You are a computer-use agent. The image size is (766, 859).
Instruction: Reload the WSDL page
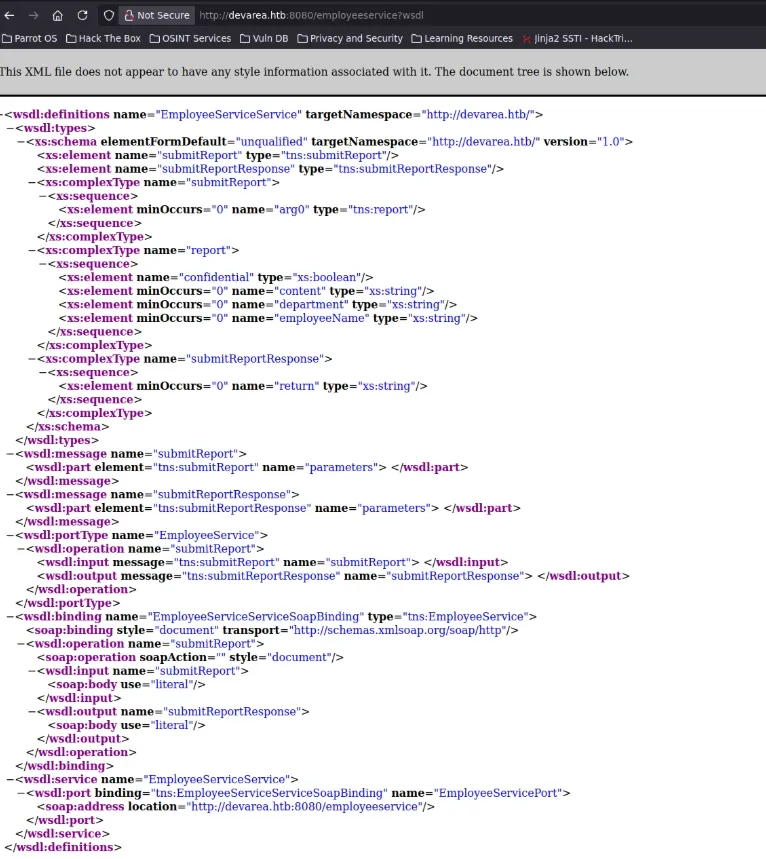82,15
